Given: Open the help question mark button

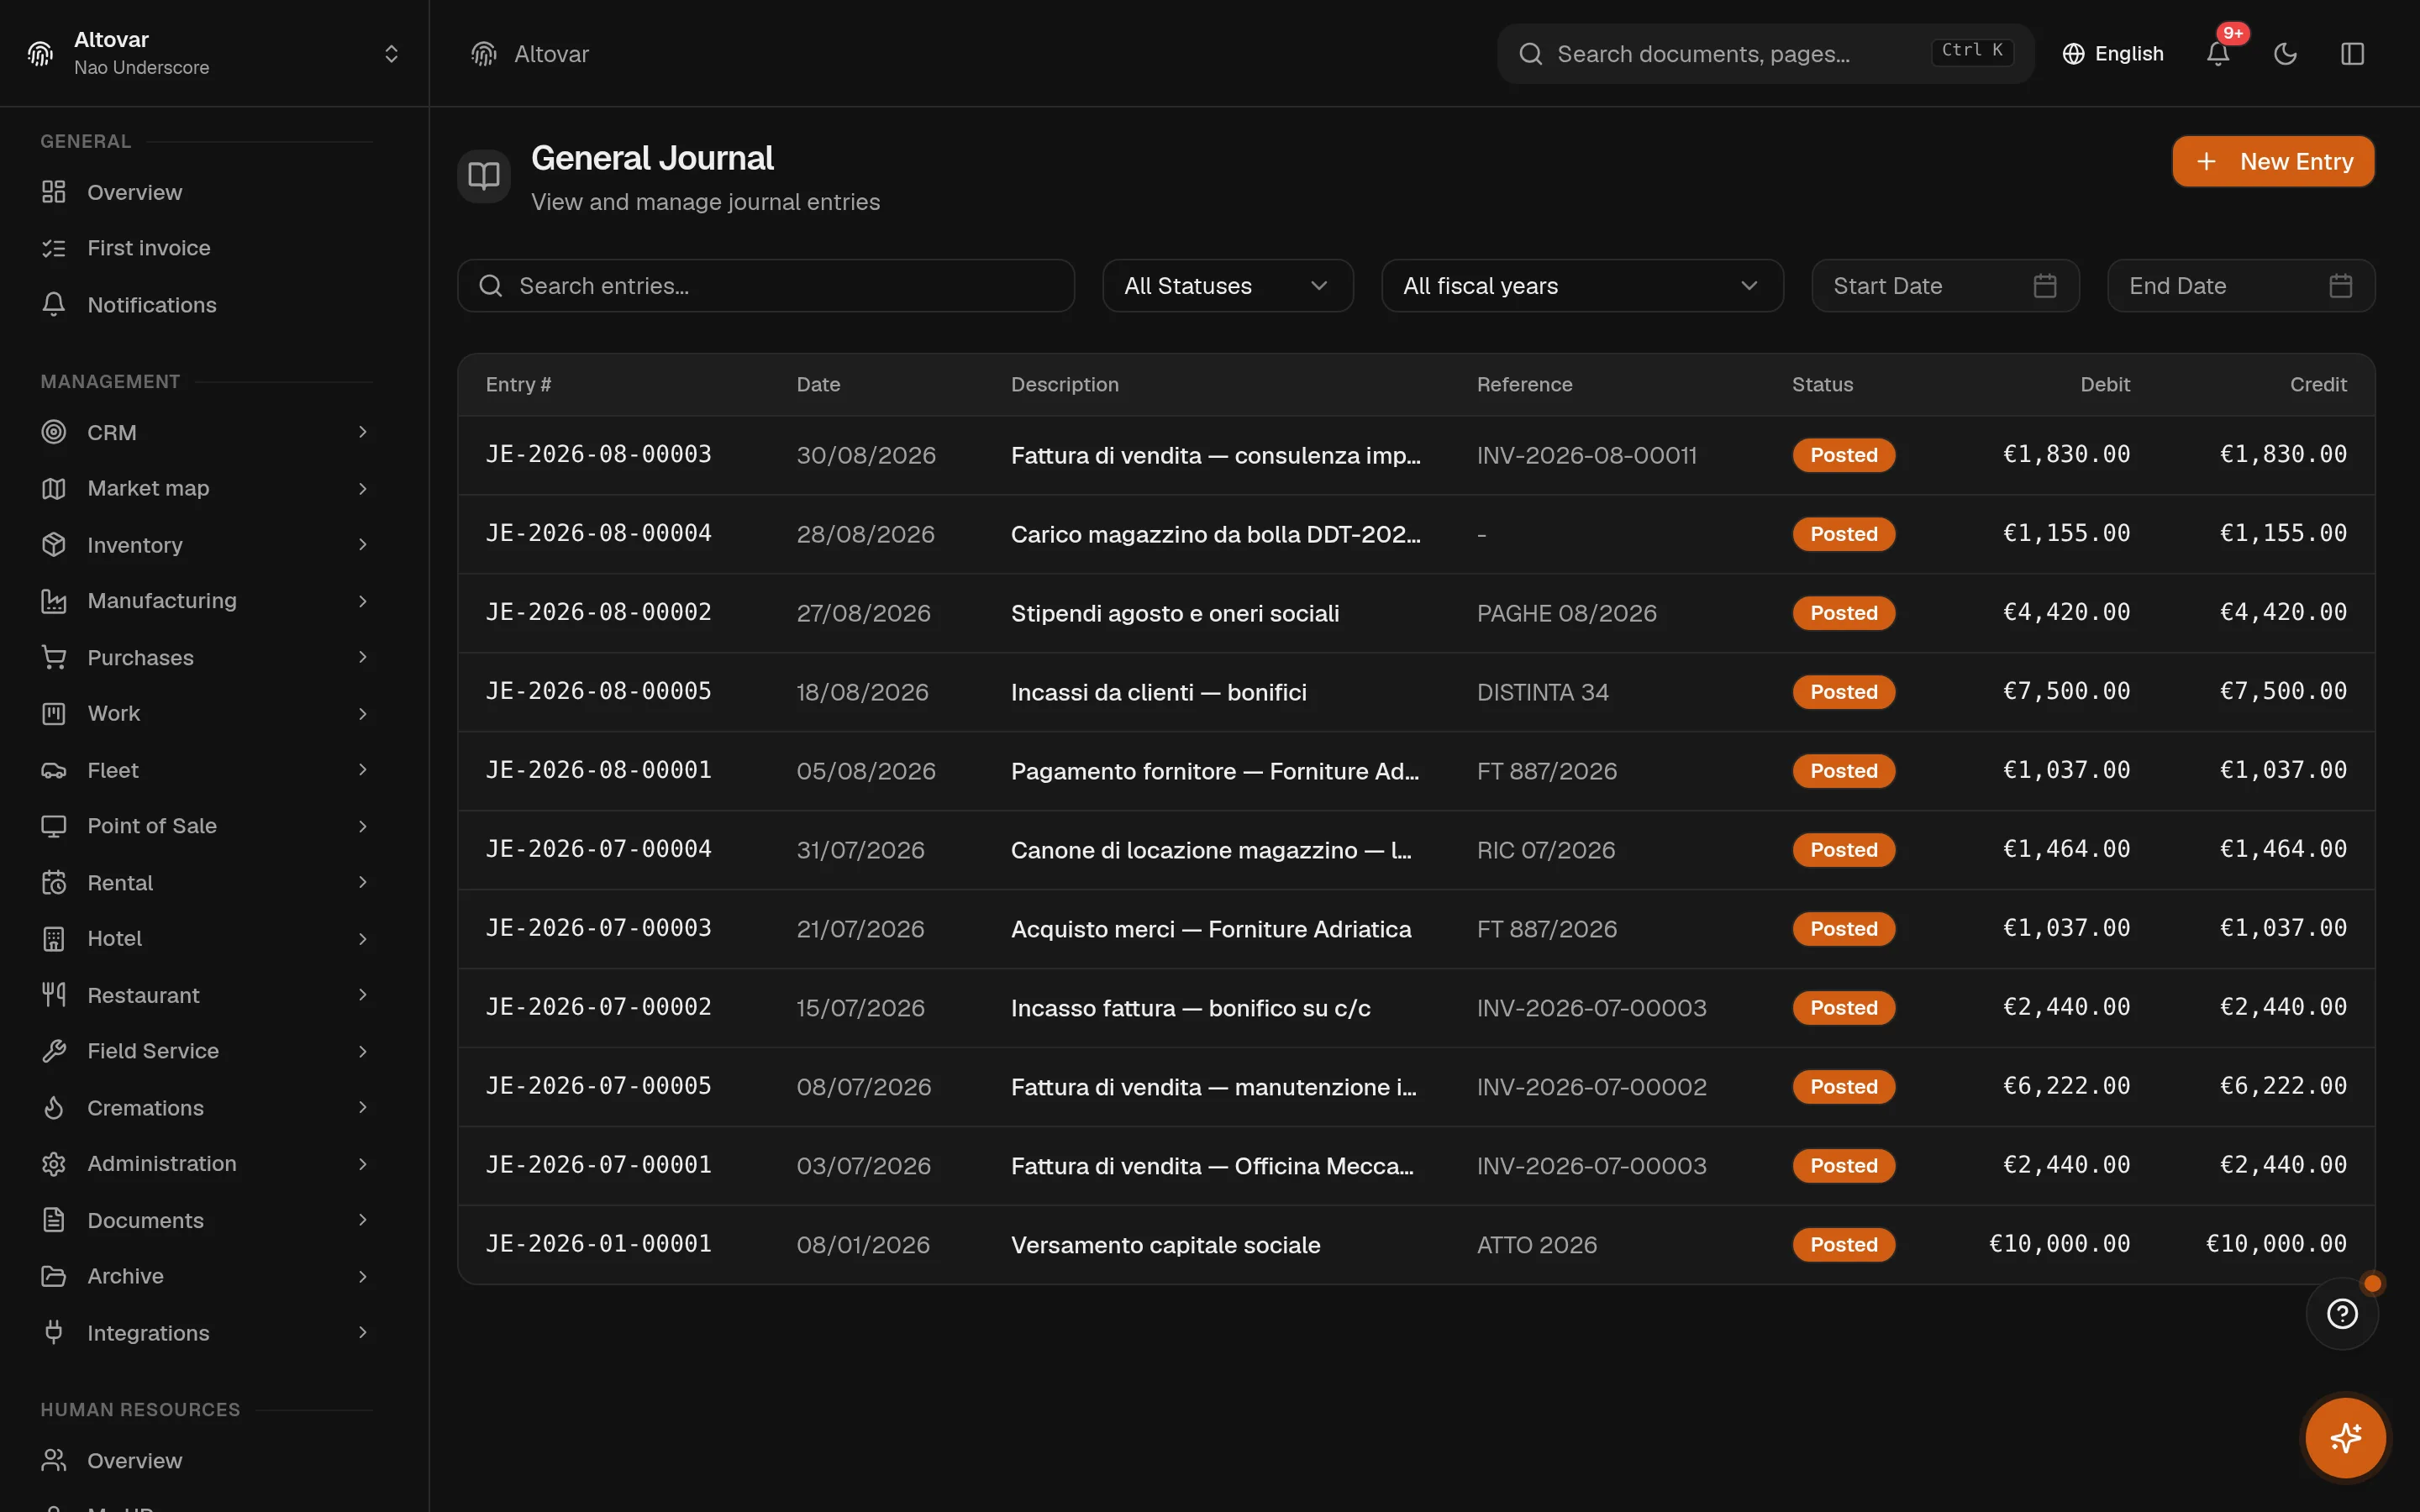Looking at the screenshot, I should (x=2342, y=1313).
